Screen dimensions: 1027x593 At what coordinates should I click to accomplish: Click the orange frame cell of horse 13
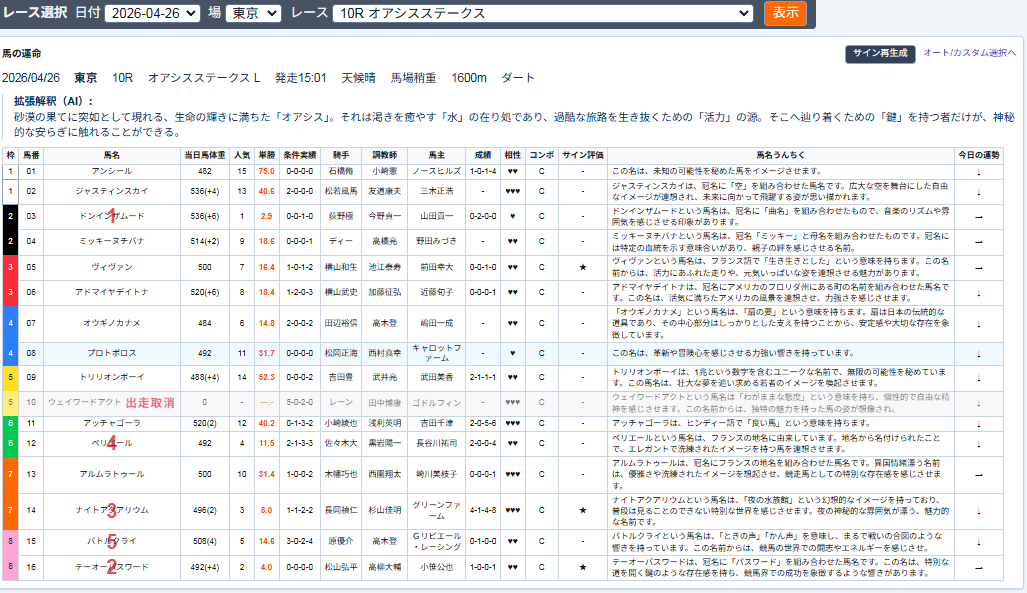pyautogui.click(x=10, y=474)
